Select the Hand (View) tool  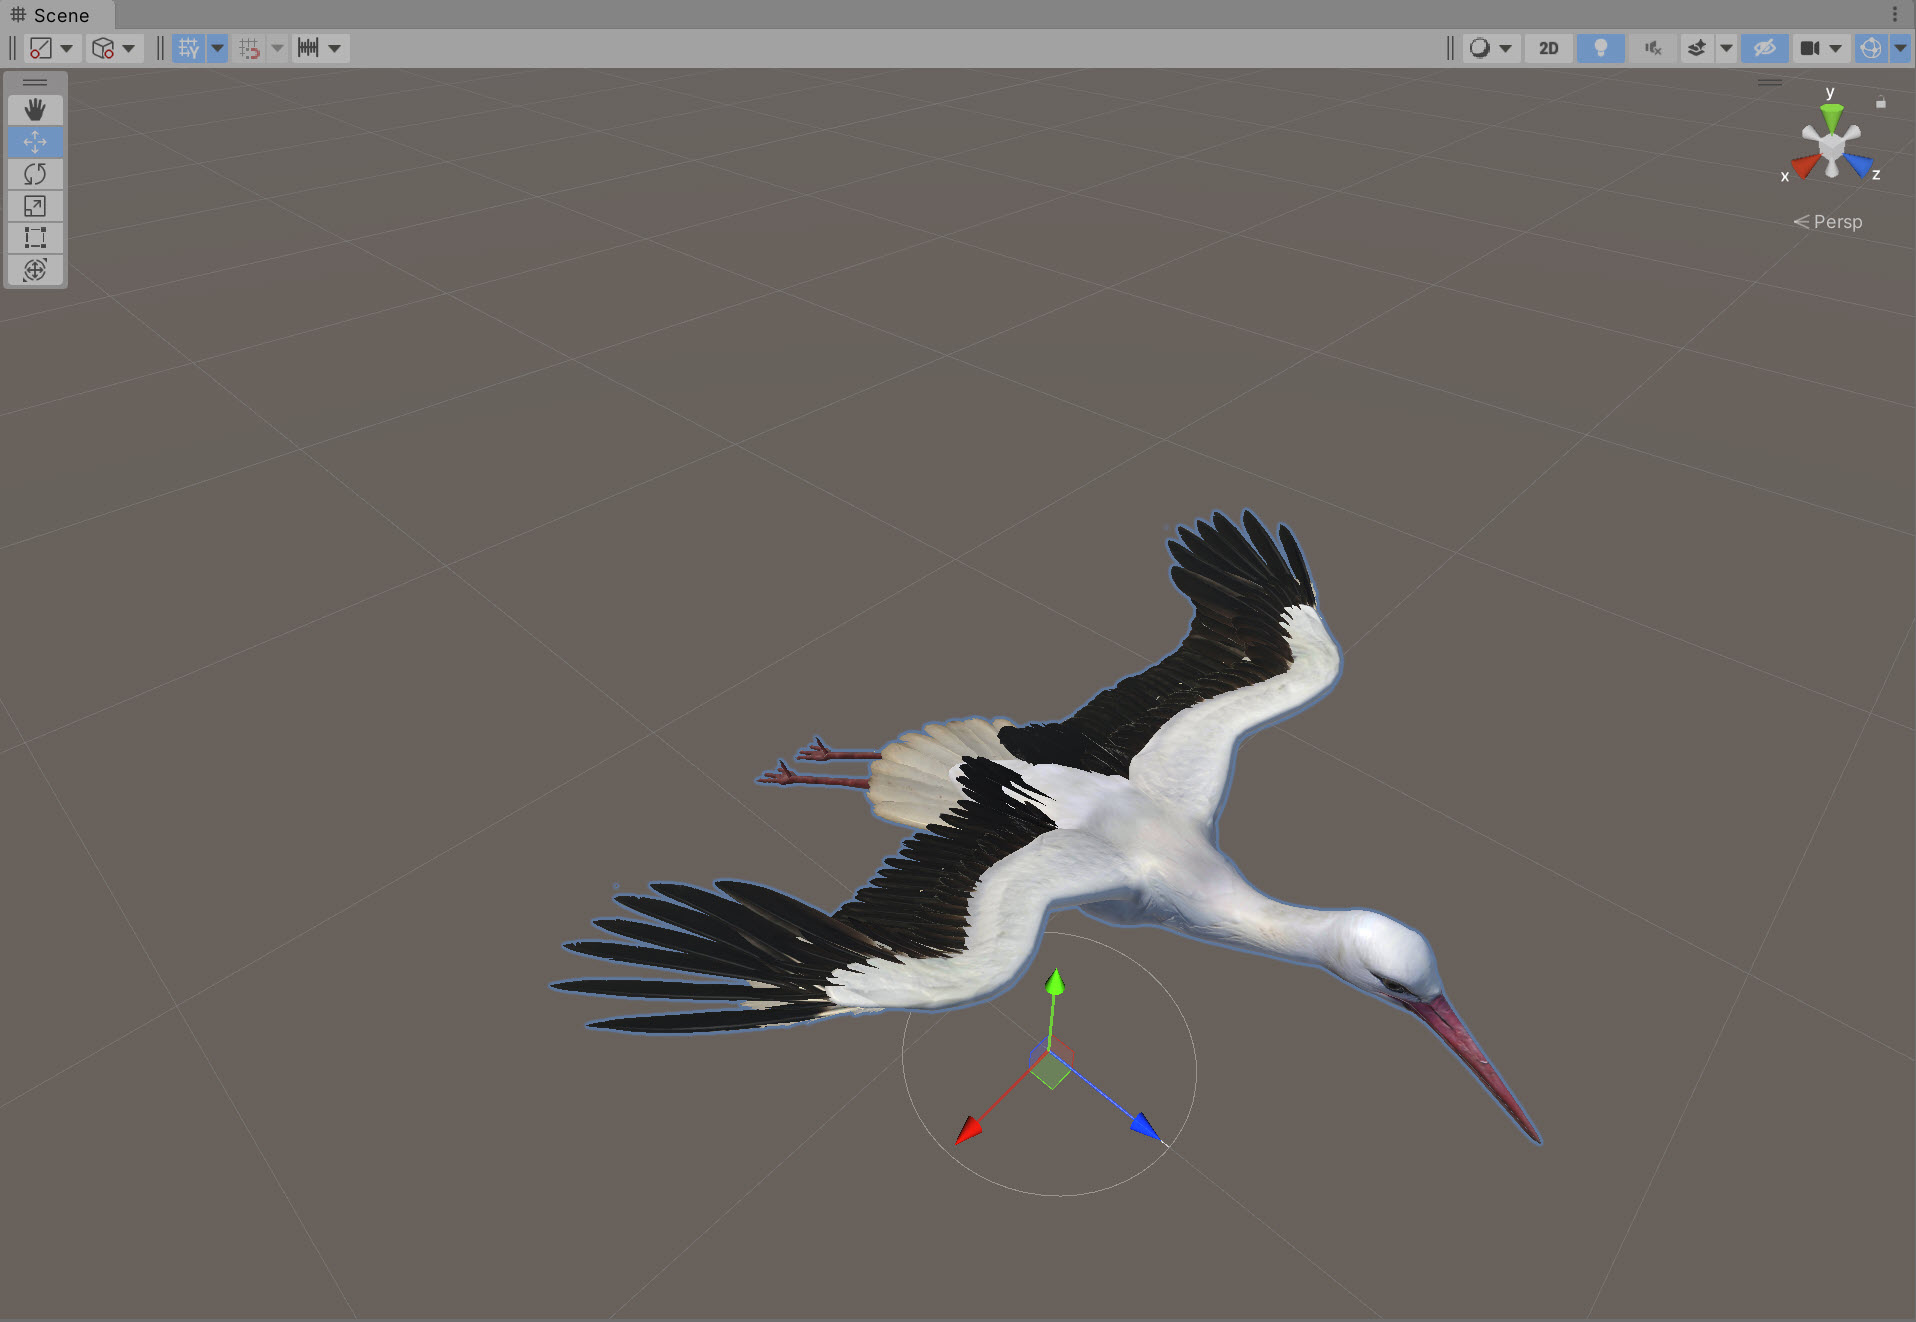coord(35,109)
